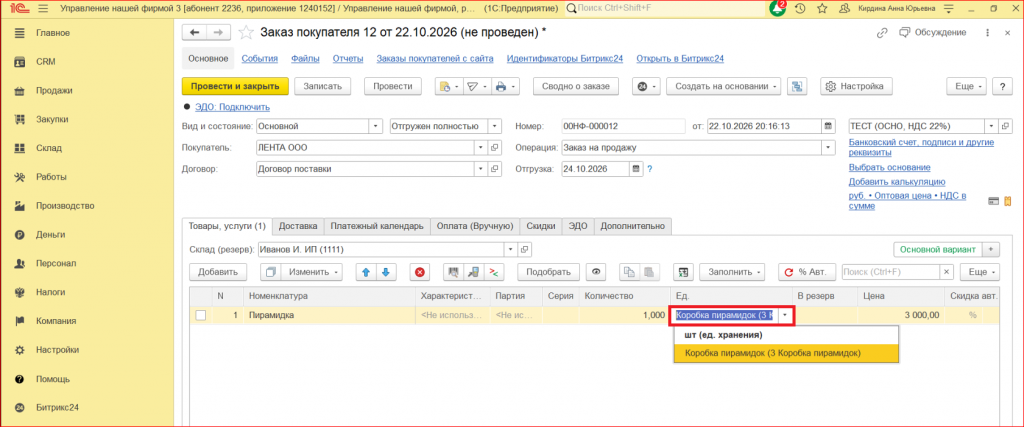The image size is (1024, 427).
Task: Open the history clock icon
Action: tap(800, 8)
